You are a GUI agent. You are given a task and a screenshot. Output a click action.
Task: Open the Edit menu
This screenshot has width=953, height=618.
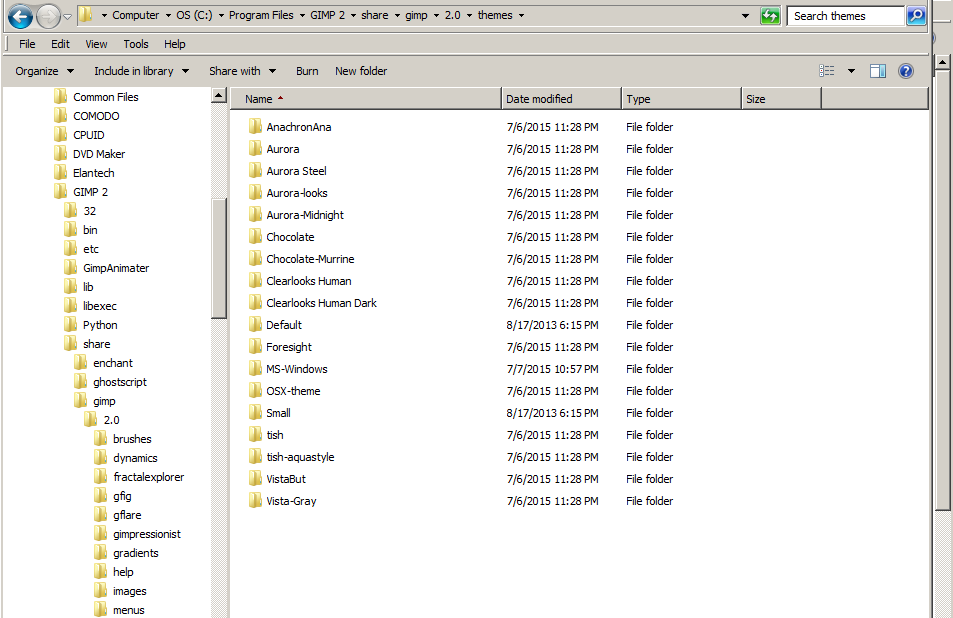click(60, 44)
